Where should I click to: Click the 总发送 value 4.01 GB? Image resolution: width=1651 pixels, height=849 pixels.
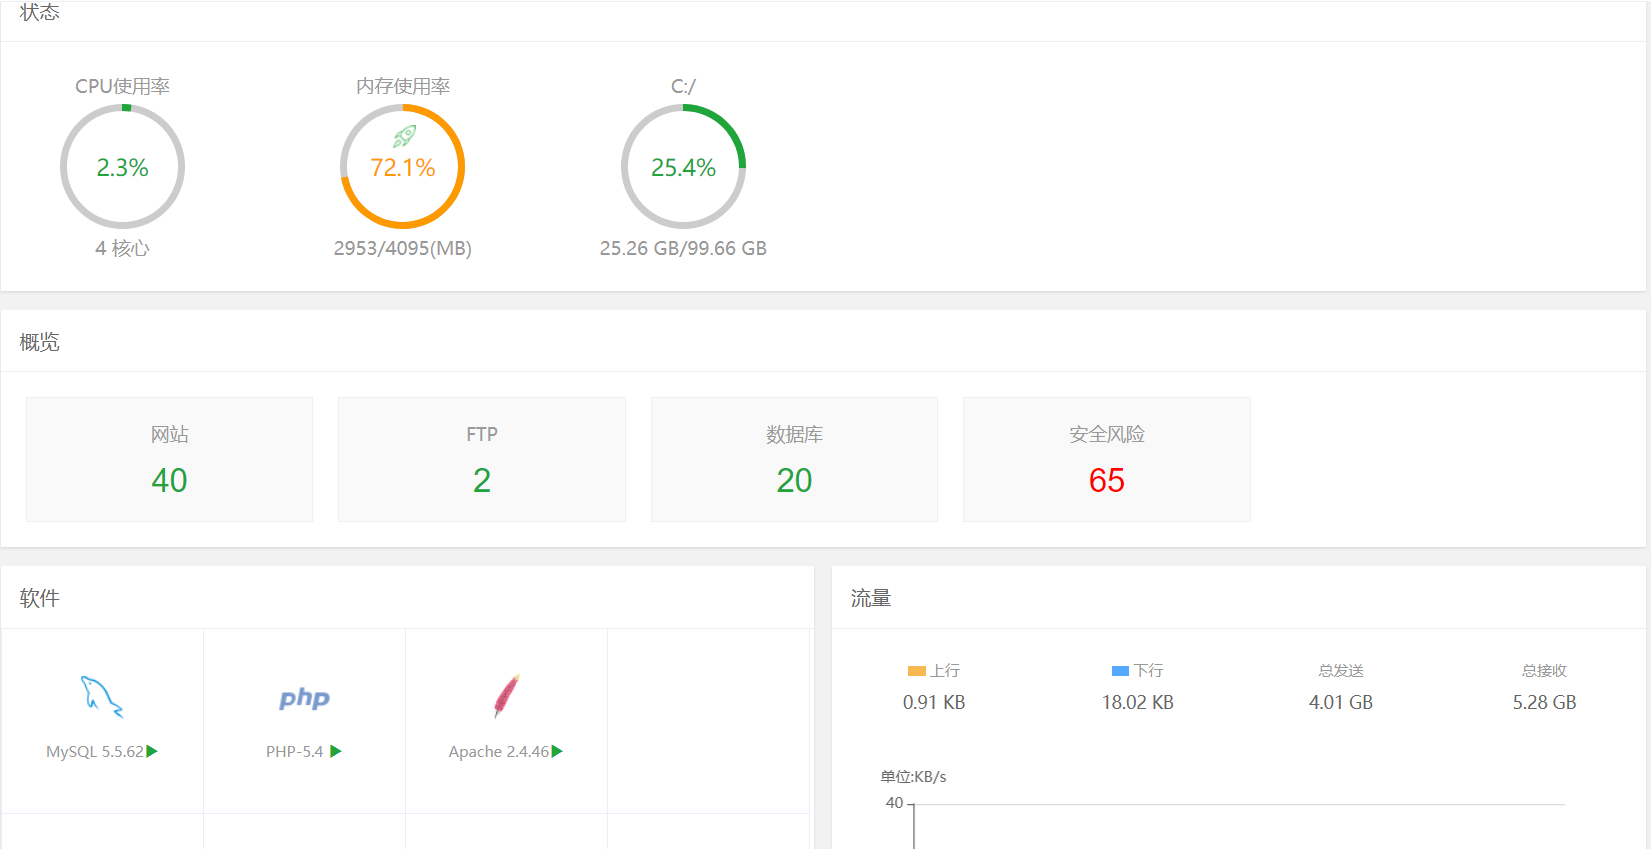(x=1341, y=702)
